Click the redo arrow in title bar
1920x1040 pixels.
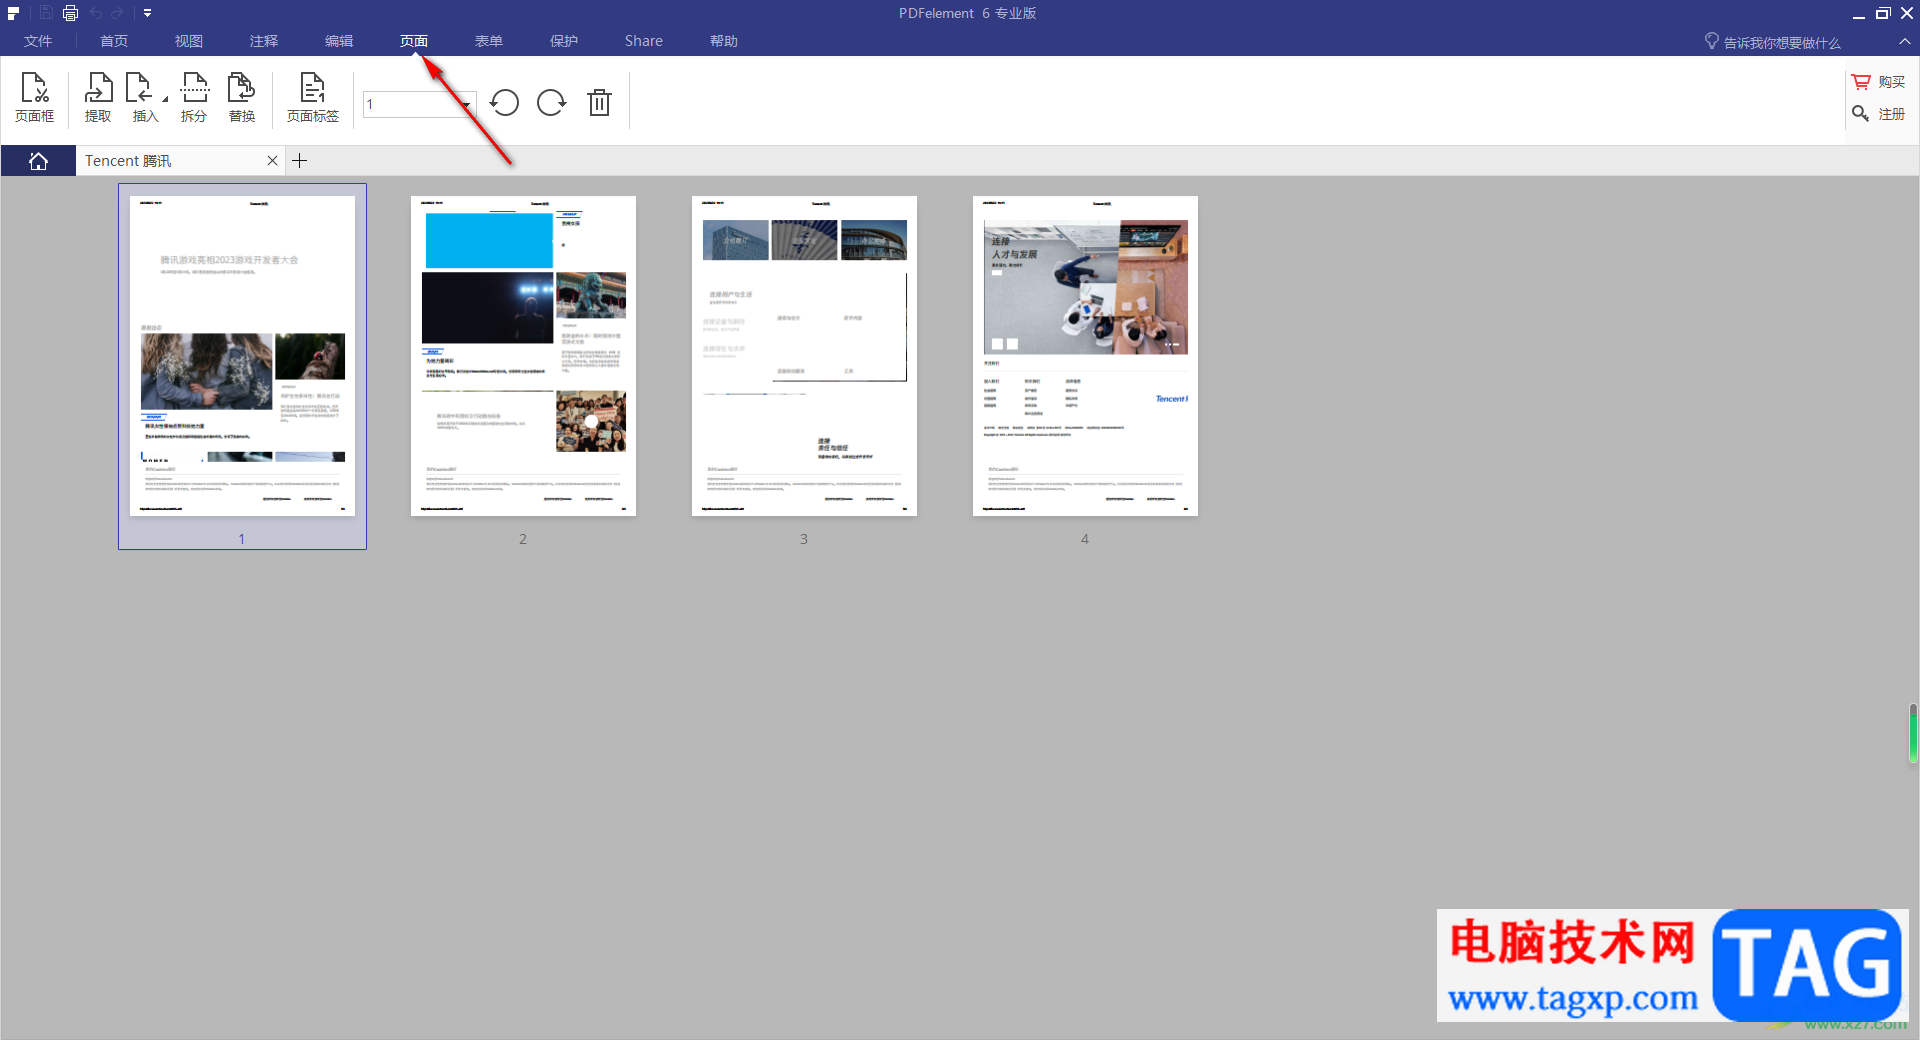(x=117, y=13)
